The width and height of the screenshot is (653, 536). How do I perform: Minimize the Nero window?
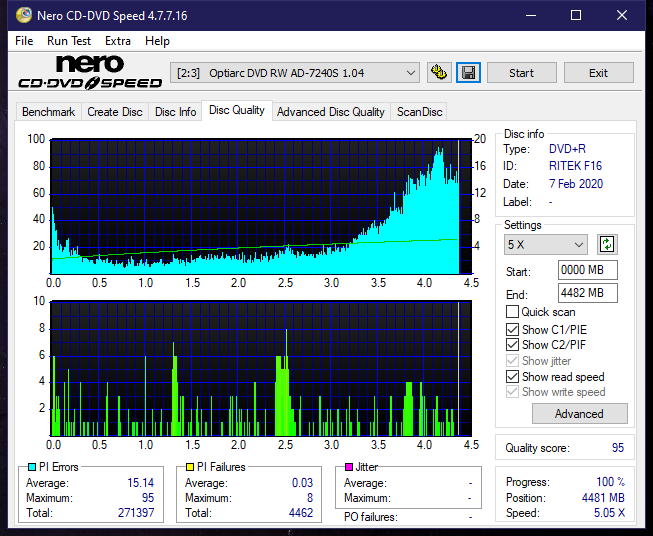coord(531,15)
